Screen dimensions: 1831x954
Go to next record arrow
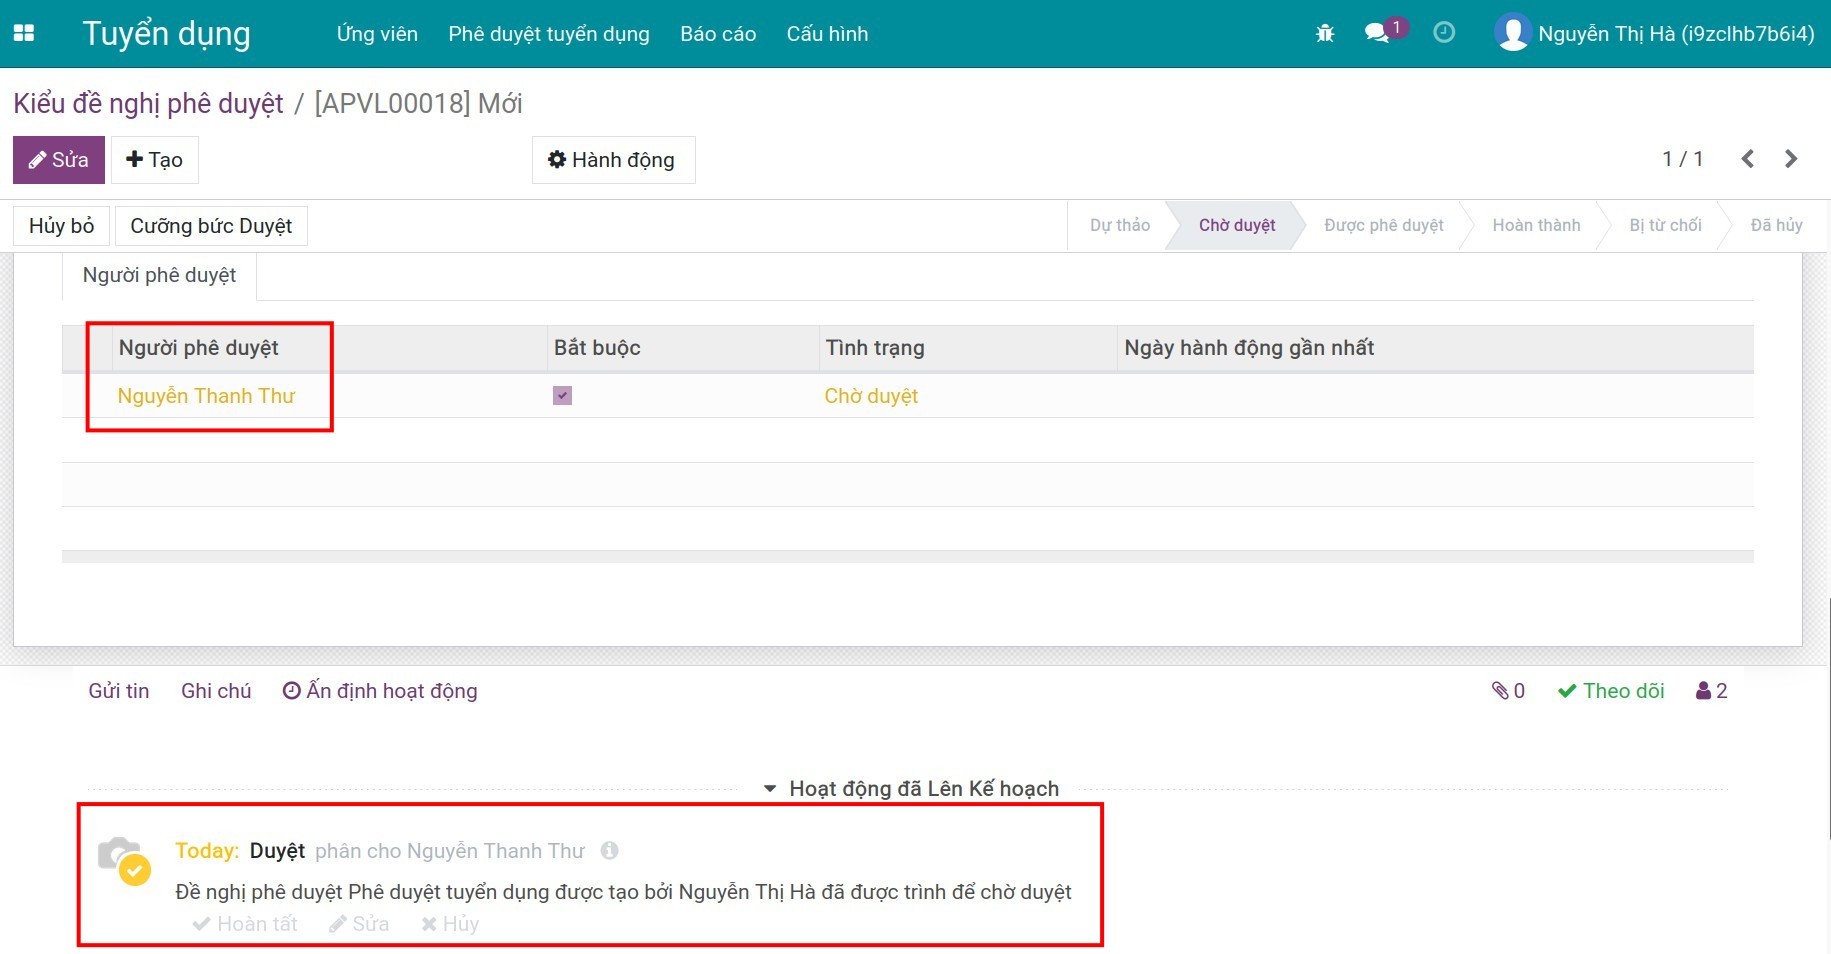tap(1790, 159)
